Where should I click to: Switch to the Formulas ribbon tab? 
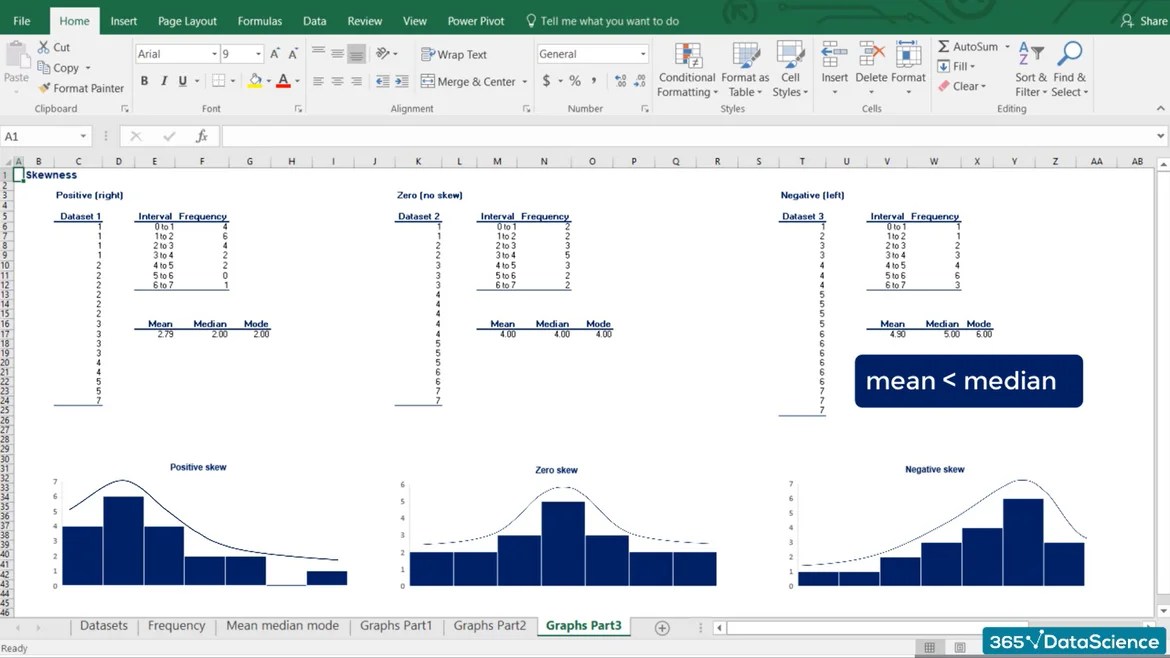259,20
